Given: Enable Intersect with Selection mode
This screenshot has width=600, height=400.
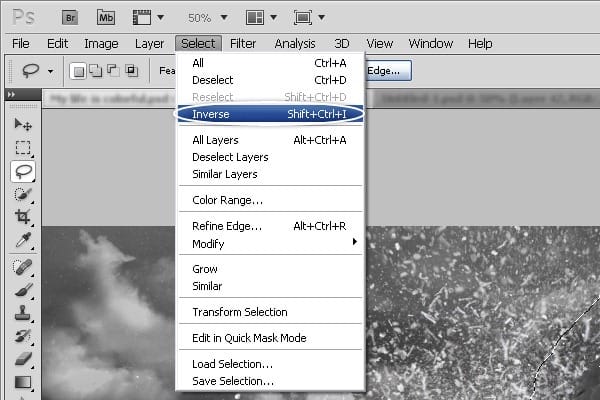Looking at the screenshot, I should pyautogui.click(x=131, y=71).
